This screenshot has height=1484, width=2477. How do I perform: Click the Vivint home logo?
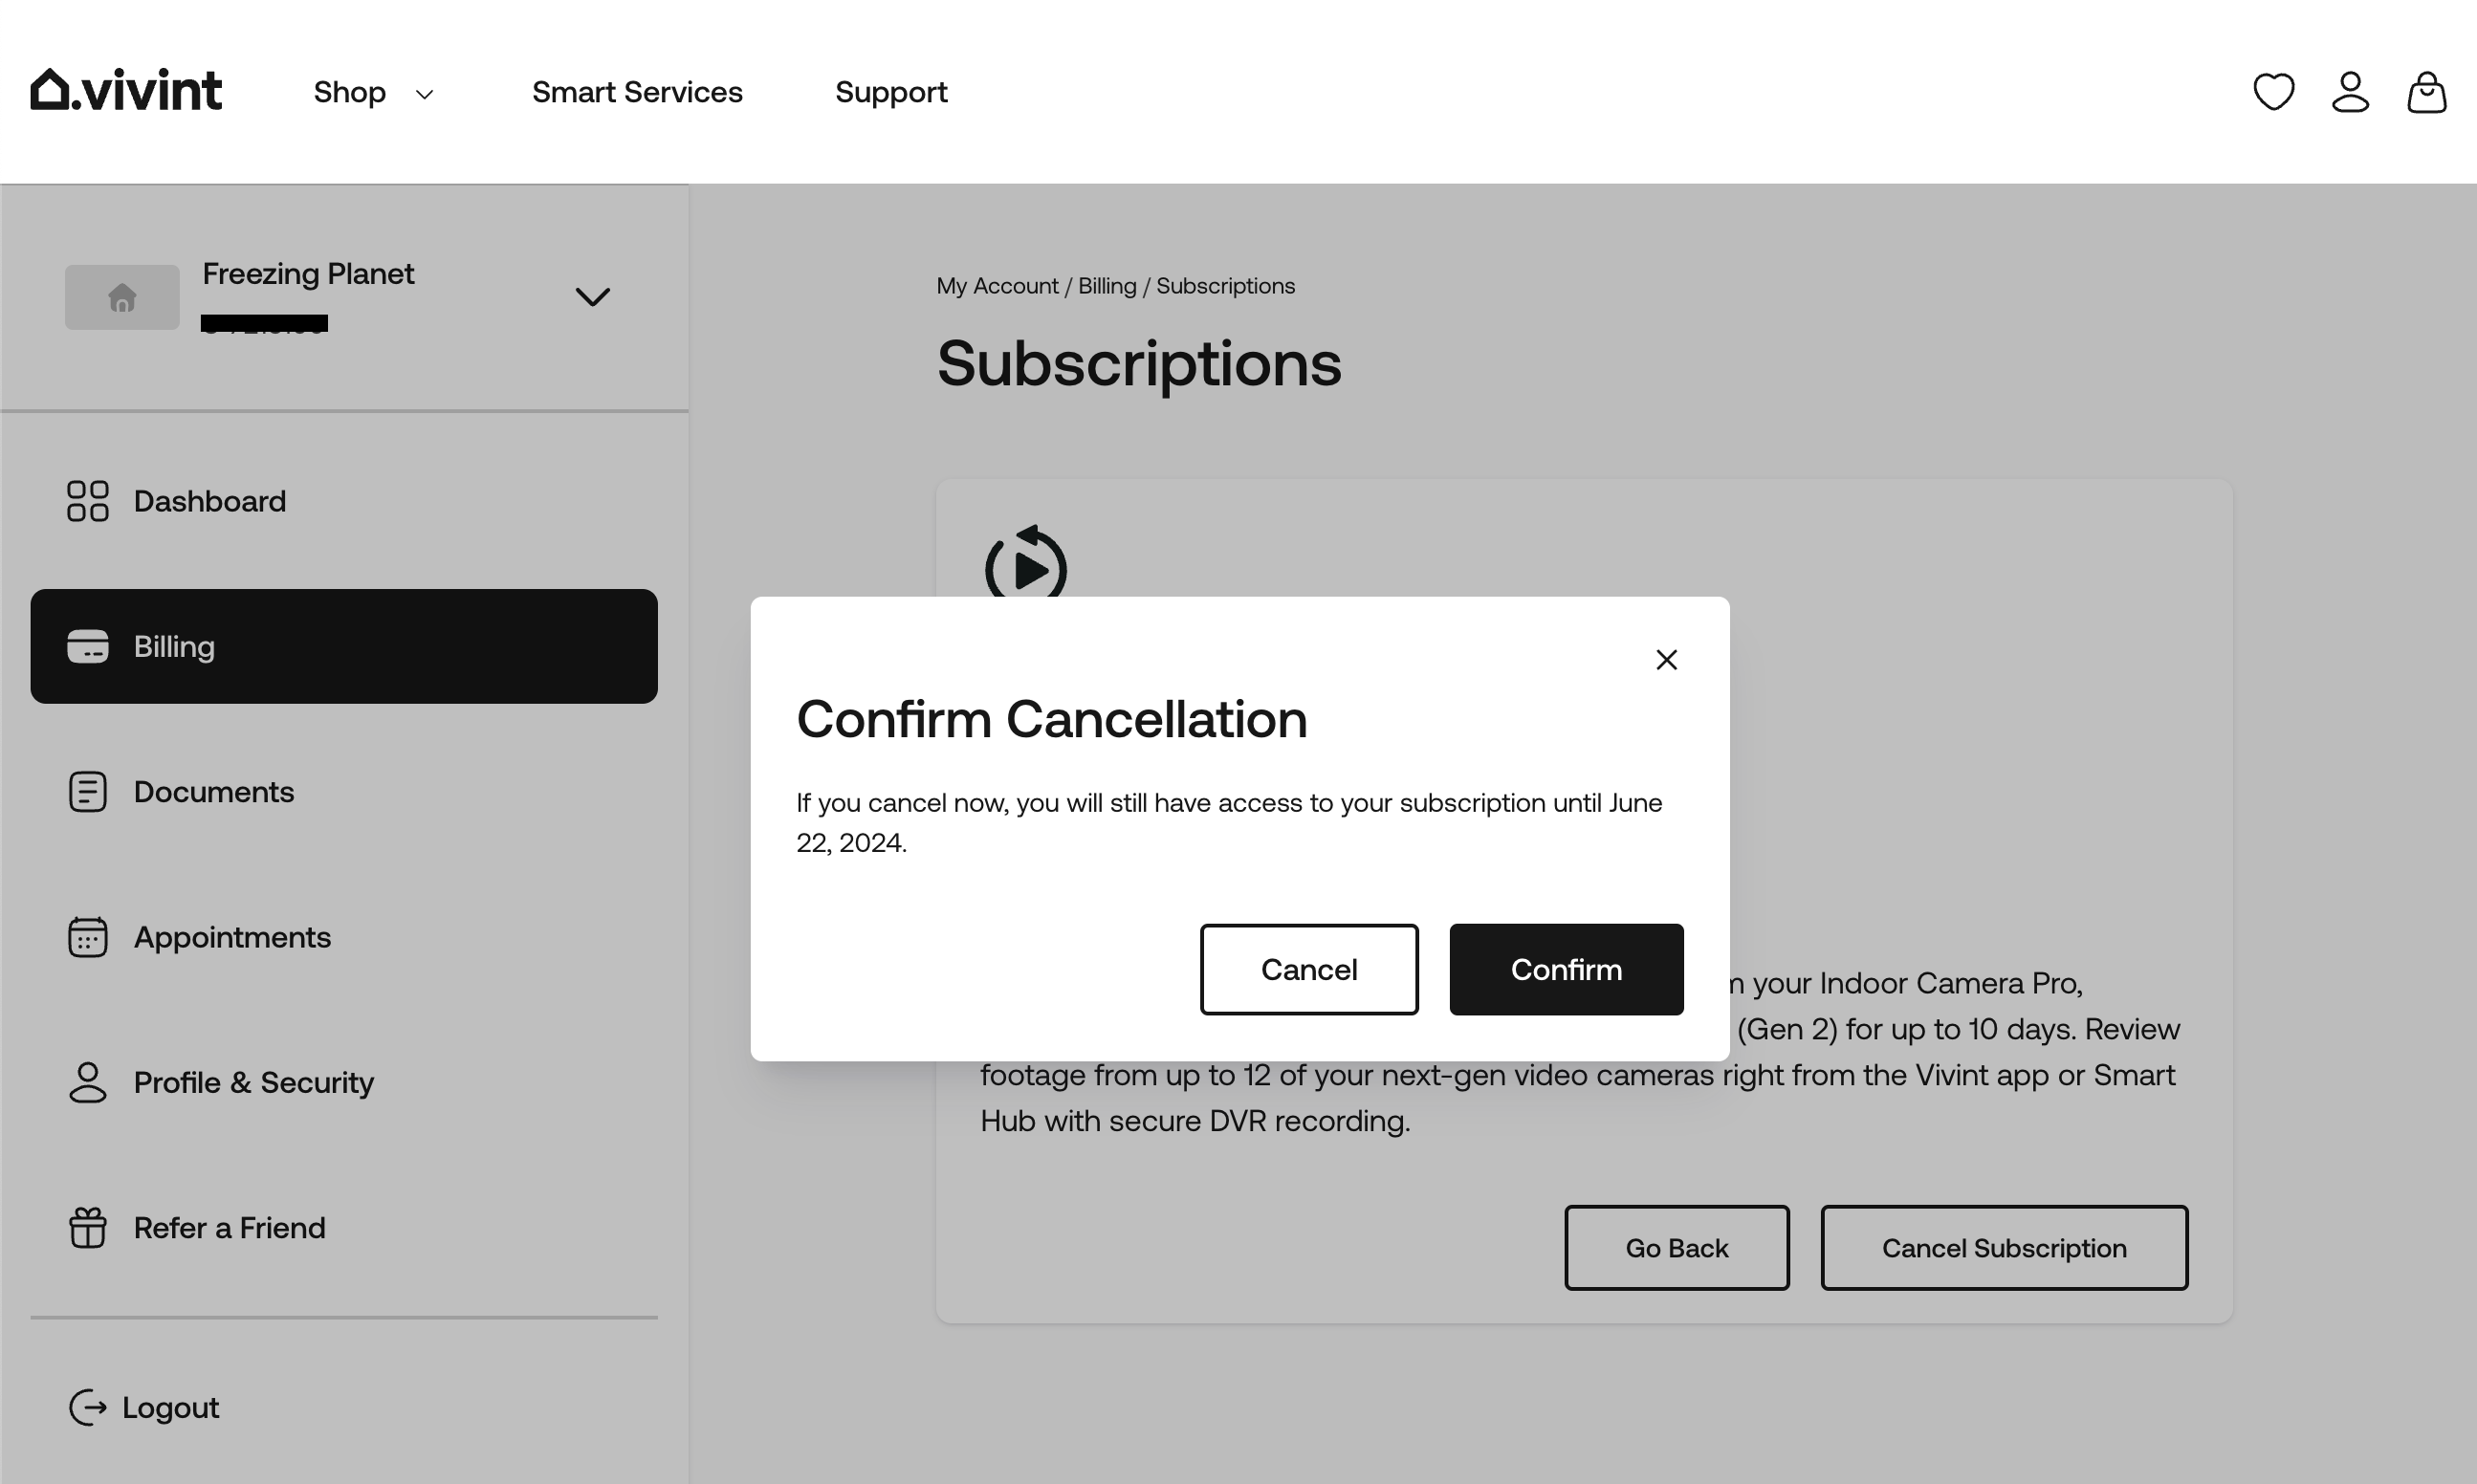point(126,90)
